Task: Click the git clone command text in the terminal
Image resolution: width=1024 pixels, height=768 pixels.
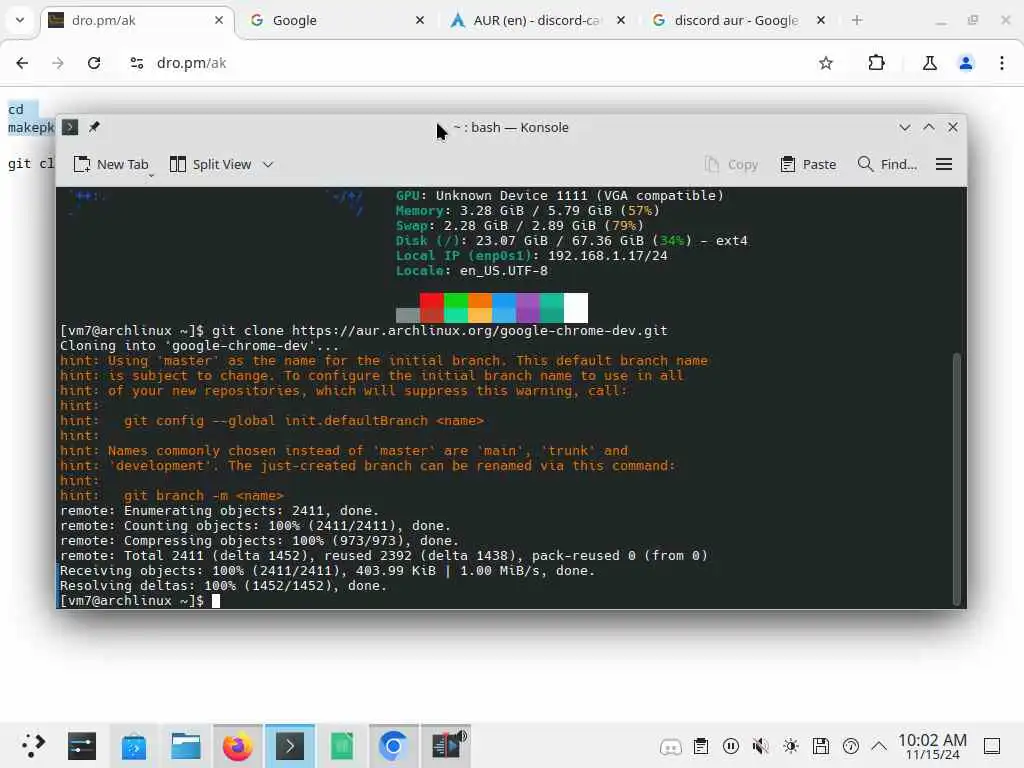Action: [440, 330]
